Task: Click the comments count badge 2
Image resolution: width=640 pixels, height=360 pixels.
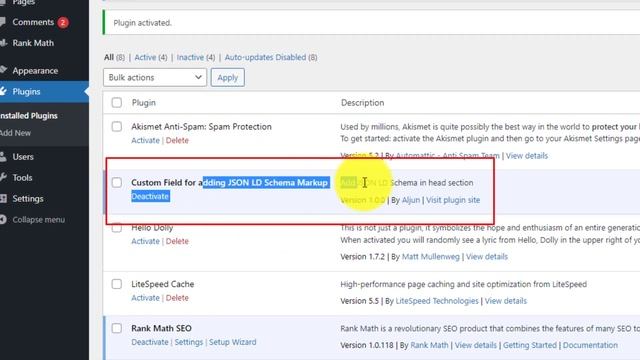Action: click(x=62, y=22)
